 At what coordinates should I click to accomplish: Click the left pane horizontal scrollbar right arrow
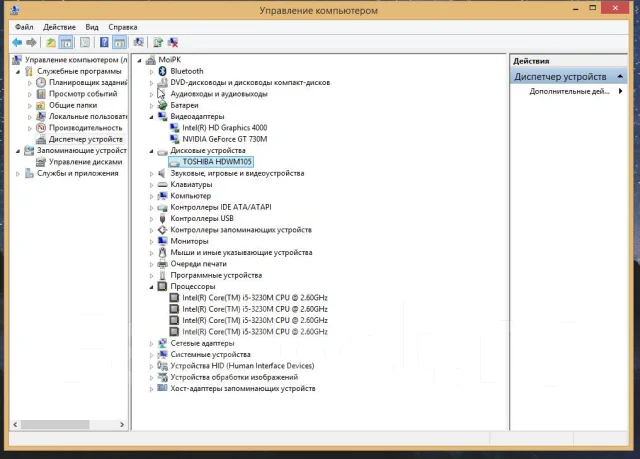[122, 424]
